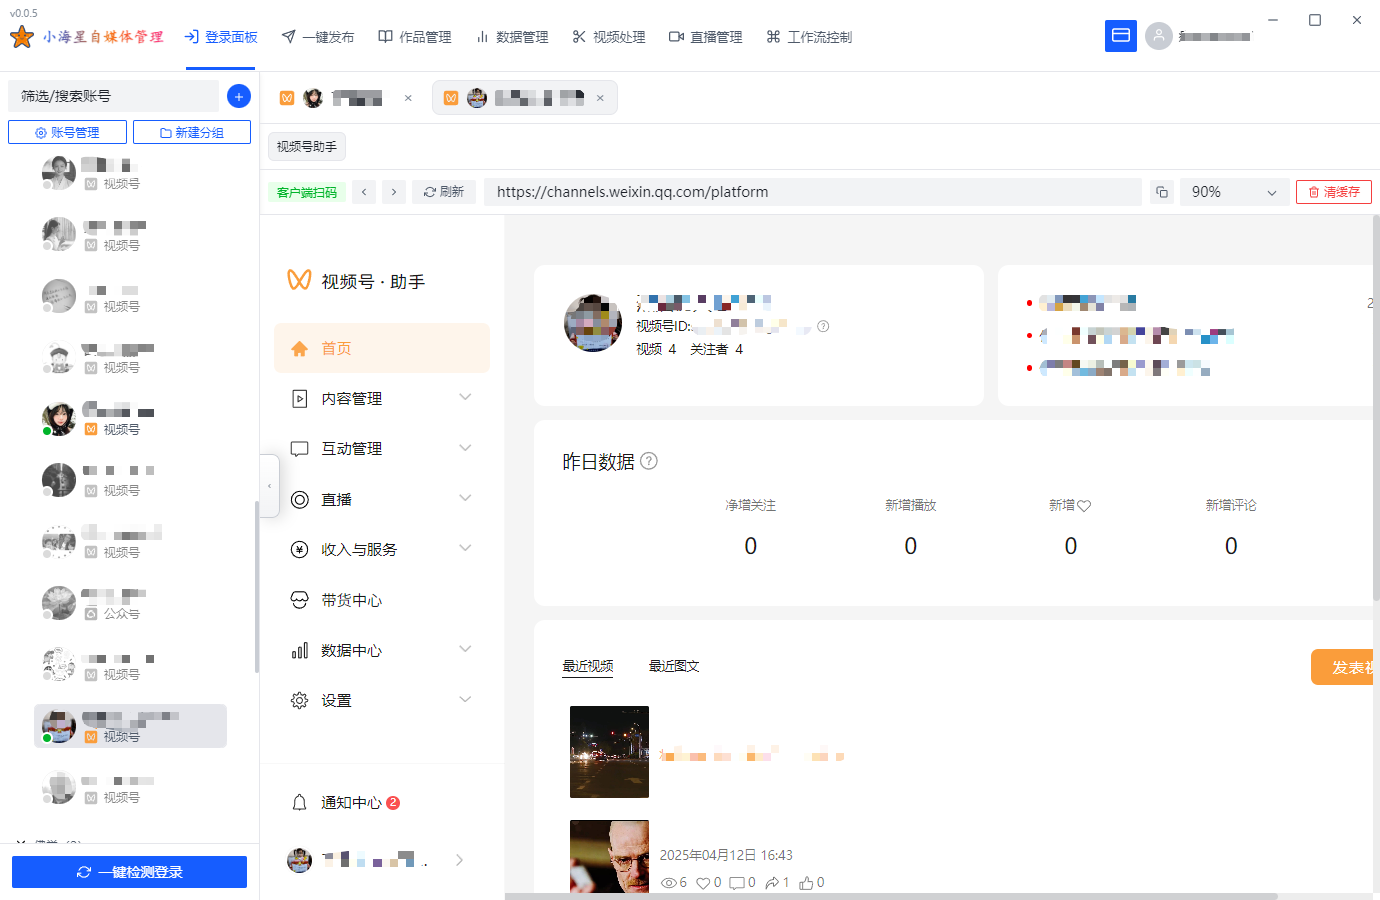Expand the 内容管理 section
Screen dimensions: 1380x900
[x=381, y=397]
